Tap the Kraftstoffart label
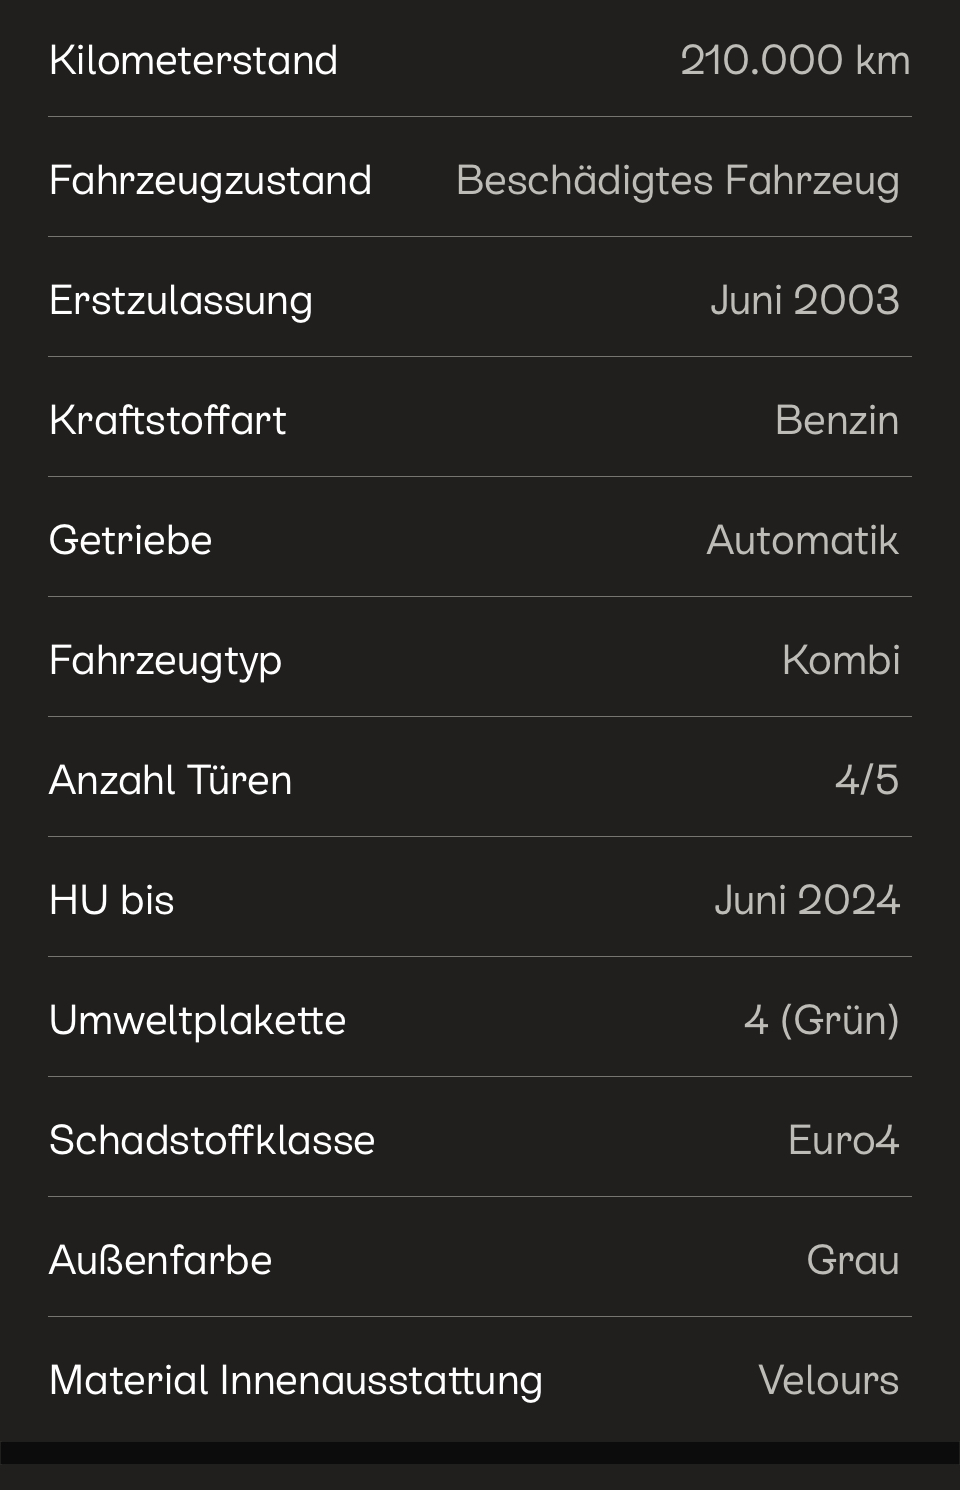This screenshot has height=1490, width=960. tap(168, 421)
